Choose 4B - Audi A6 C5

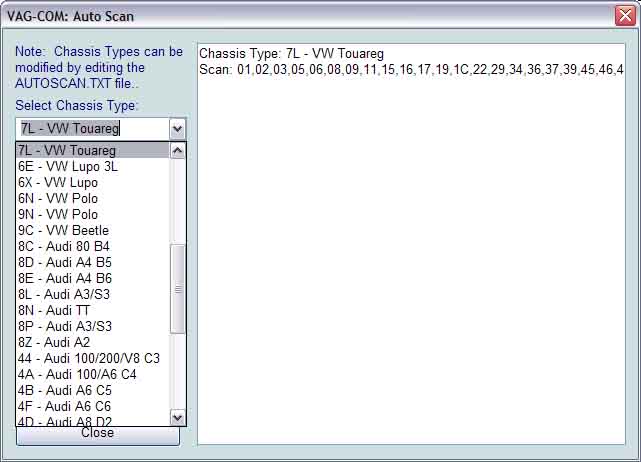pyautogui.click(x=93, y=390)
